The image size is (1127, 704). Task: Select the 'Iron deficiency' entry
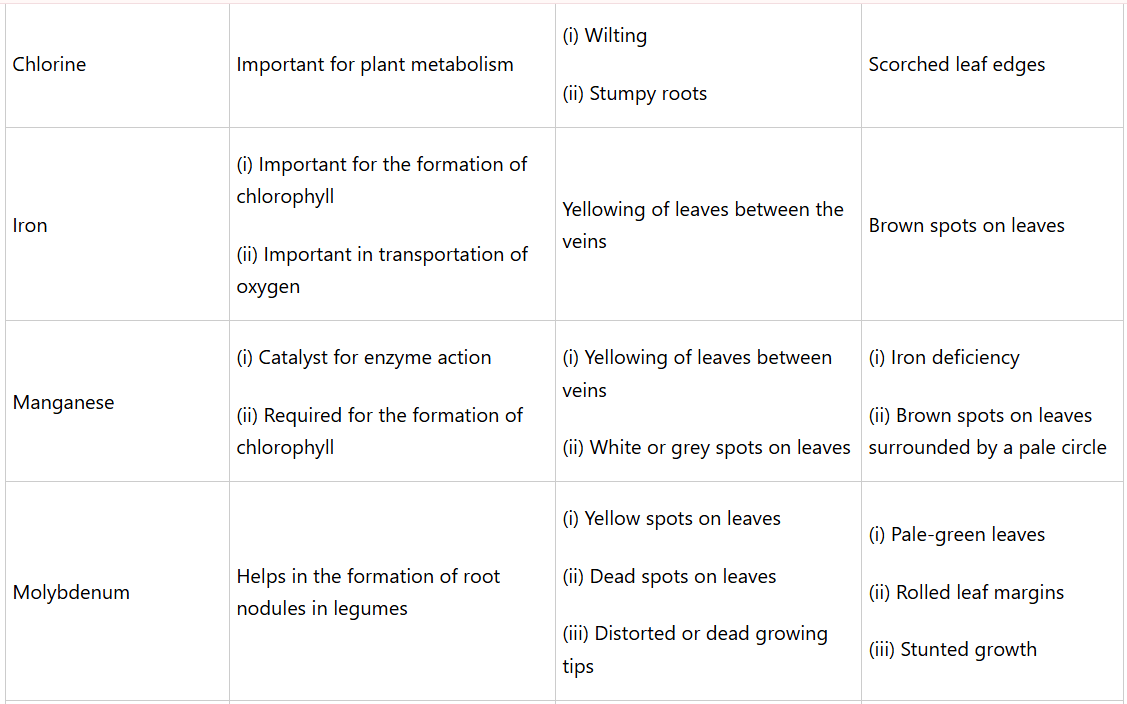point(954,358)
